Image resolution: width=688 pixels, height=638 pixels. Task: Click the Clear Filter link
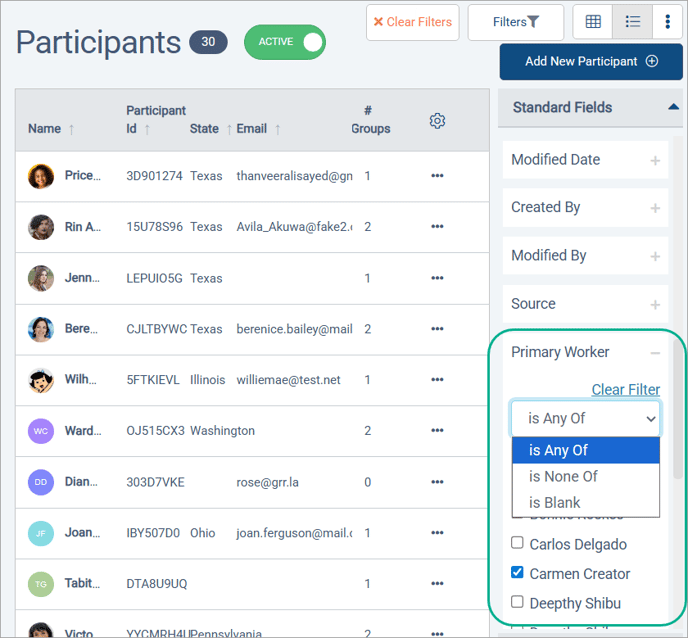coord(625,390)
